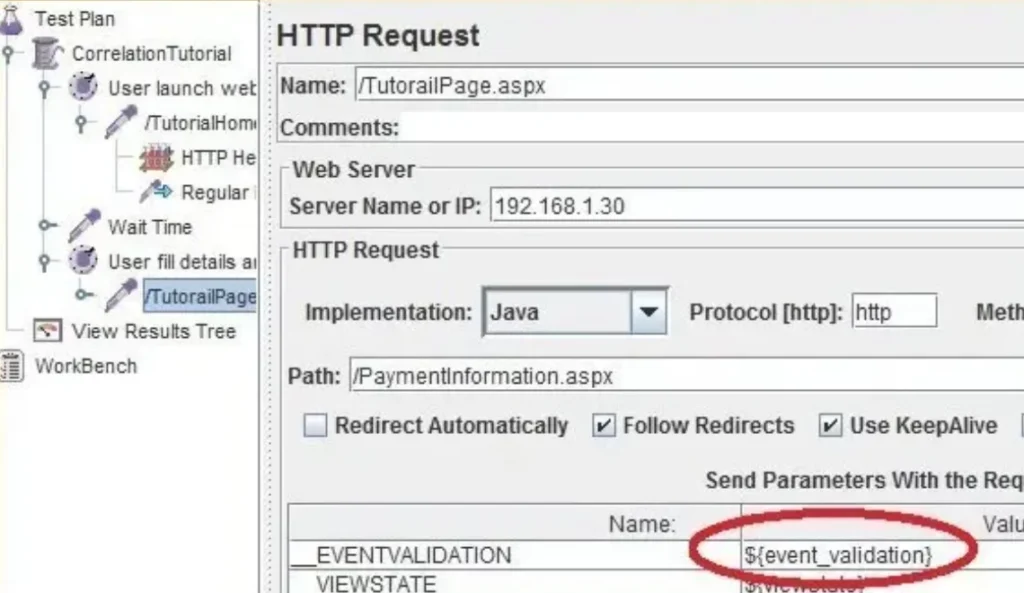Select the User fill details tree item

(182, 262)
